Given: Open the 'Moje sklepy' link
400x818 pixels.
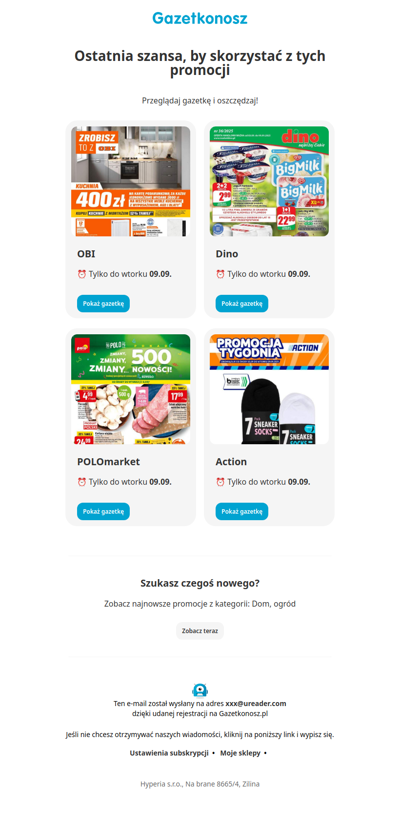Looking at the screenshot, I should point(240,753).
